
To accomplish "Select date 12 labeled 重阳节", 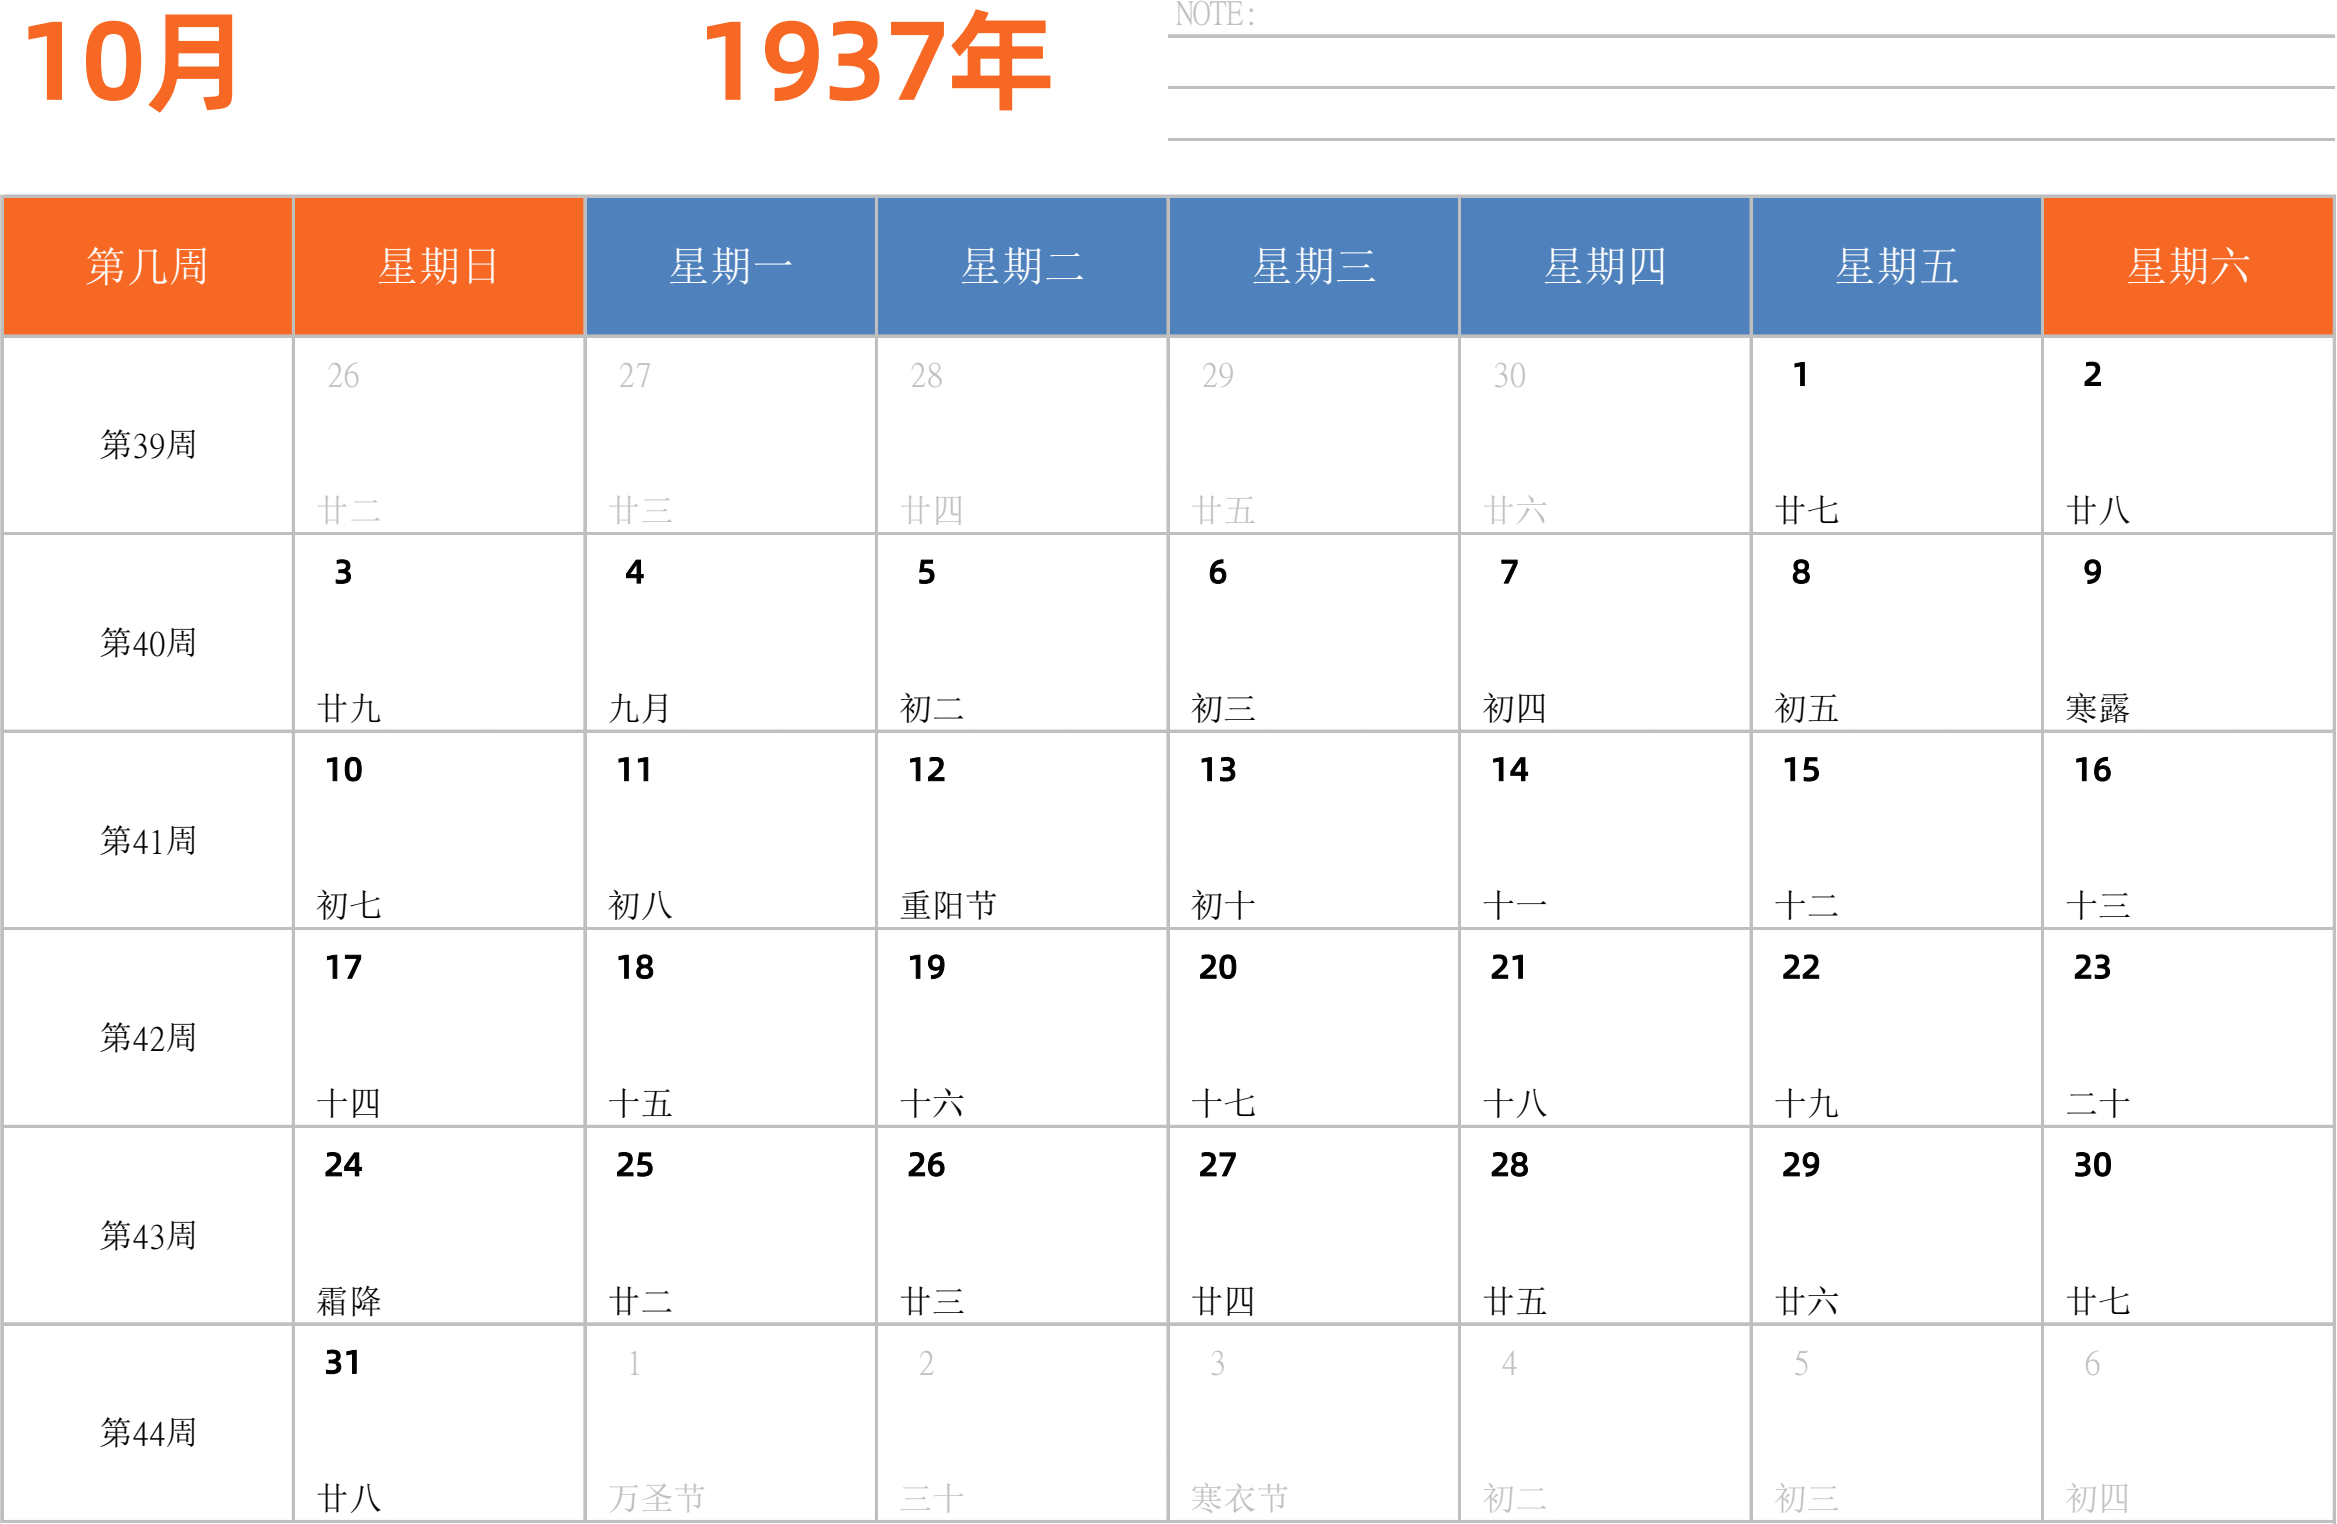I will coord(1021,830).
